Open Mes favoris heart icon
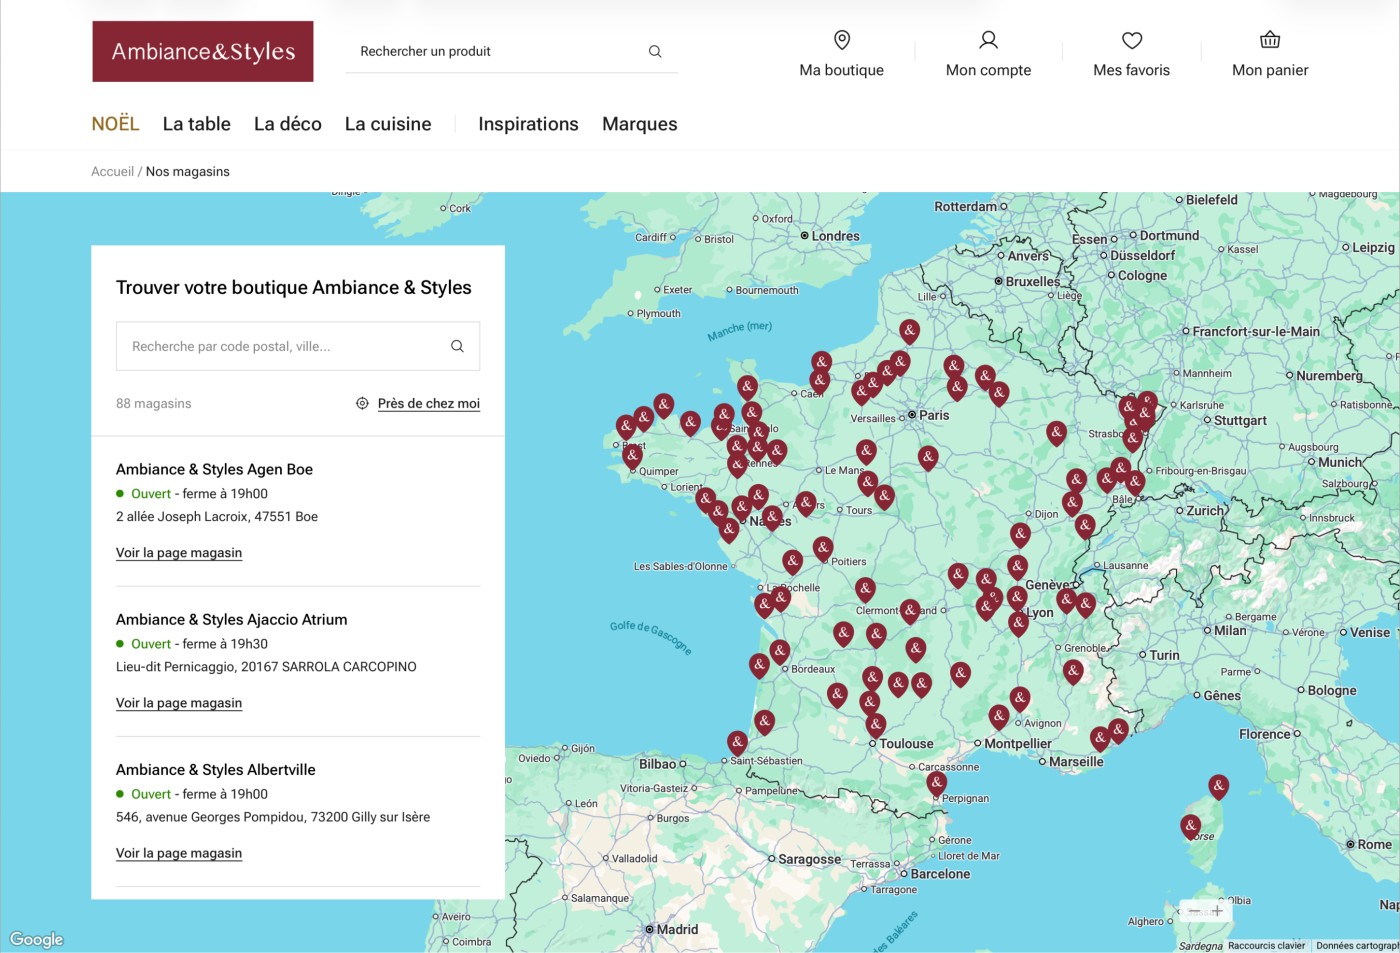This screenshot has width=1400, height=953. click(1131, 40)
